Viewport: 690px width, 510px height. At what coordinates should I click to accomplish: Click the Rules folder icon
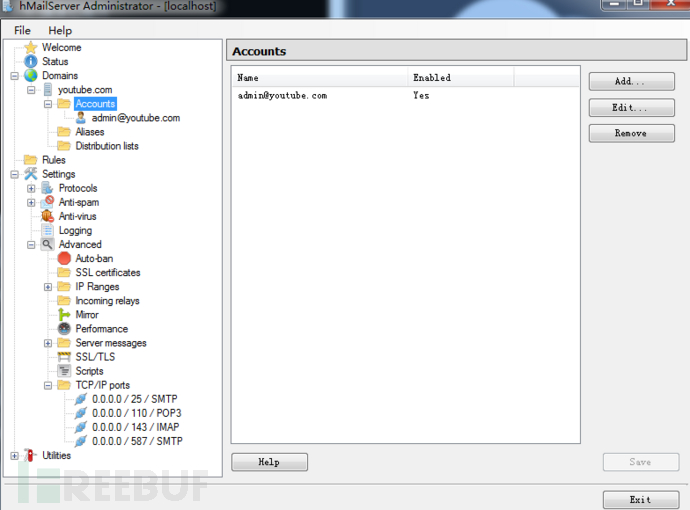(x=31, y=160)
